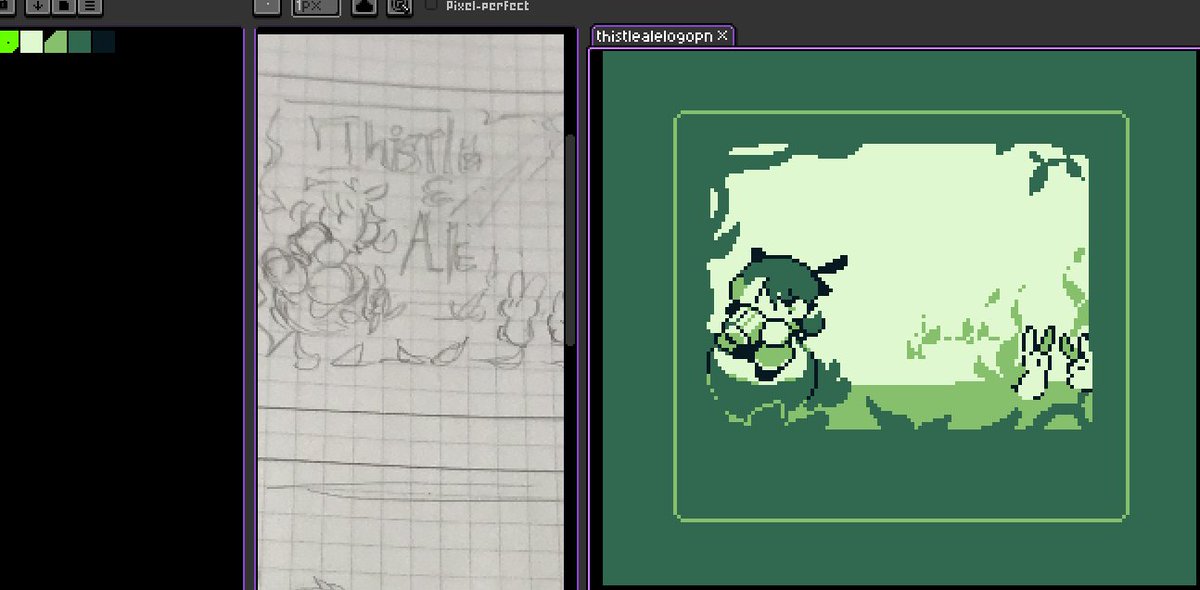Viewport: 1200px width, 590px height.
Task: Click the pencil sketch reference image
Action: click(x=410, y=312)
